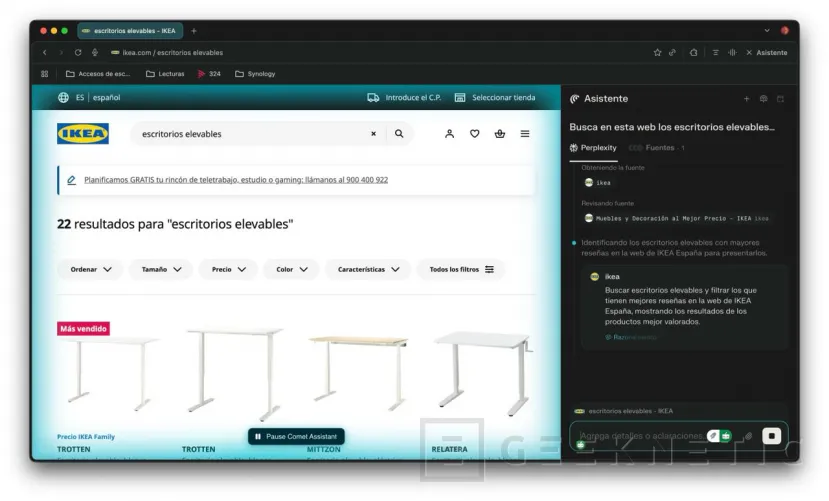This screenshot has height=501, width=829.
Task: Open the extensions puzzle icon
Action: tap(693, 52)
